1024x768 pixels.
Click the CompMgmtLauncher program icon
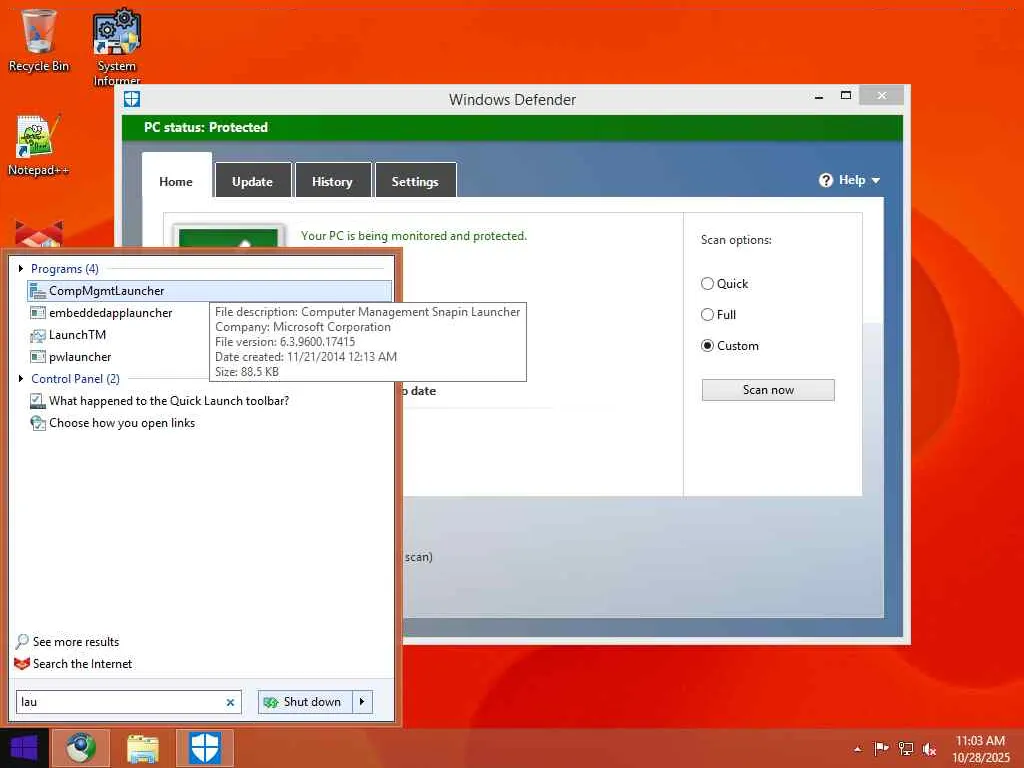pos(38,291)
